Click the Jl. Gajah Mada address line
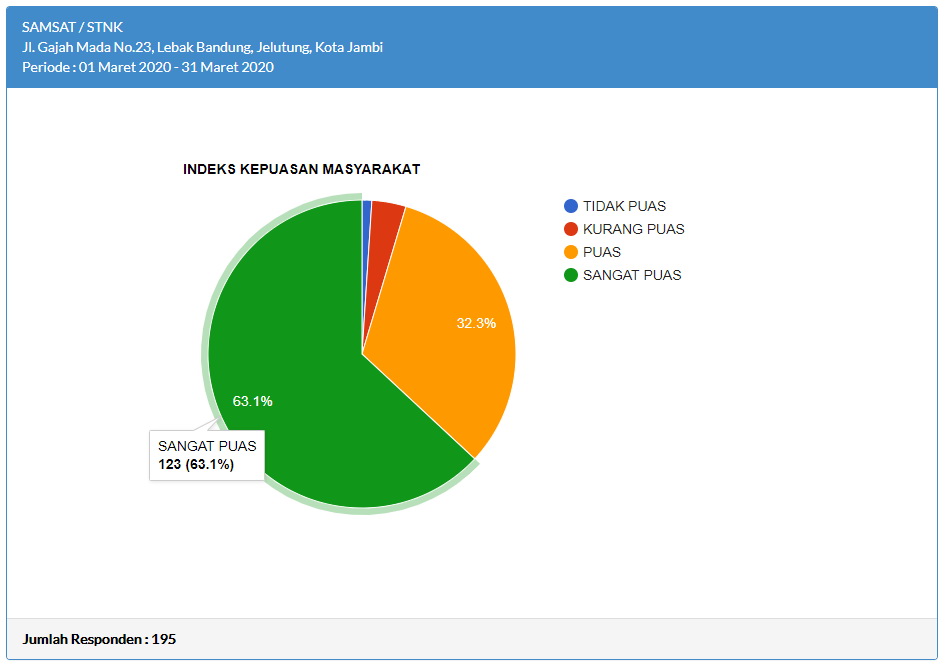Viewport: 945px width, 667px height. click(x=202, y=47)
